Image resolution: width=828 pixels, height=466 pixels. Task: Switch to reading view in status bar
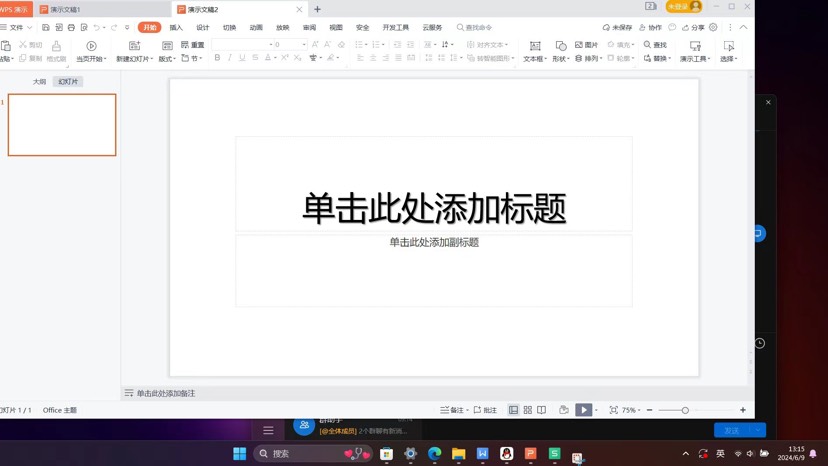click(542, 410)
